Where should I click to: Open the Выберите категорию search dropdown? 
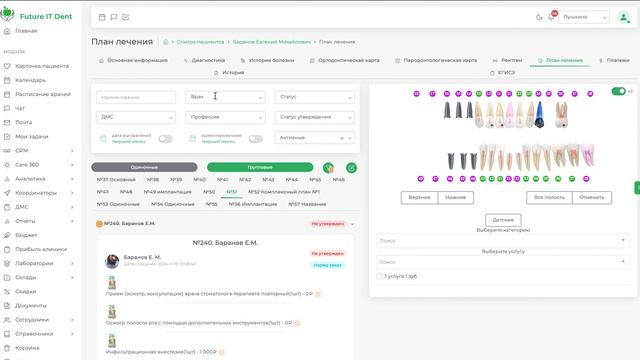tap(503, 241)
